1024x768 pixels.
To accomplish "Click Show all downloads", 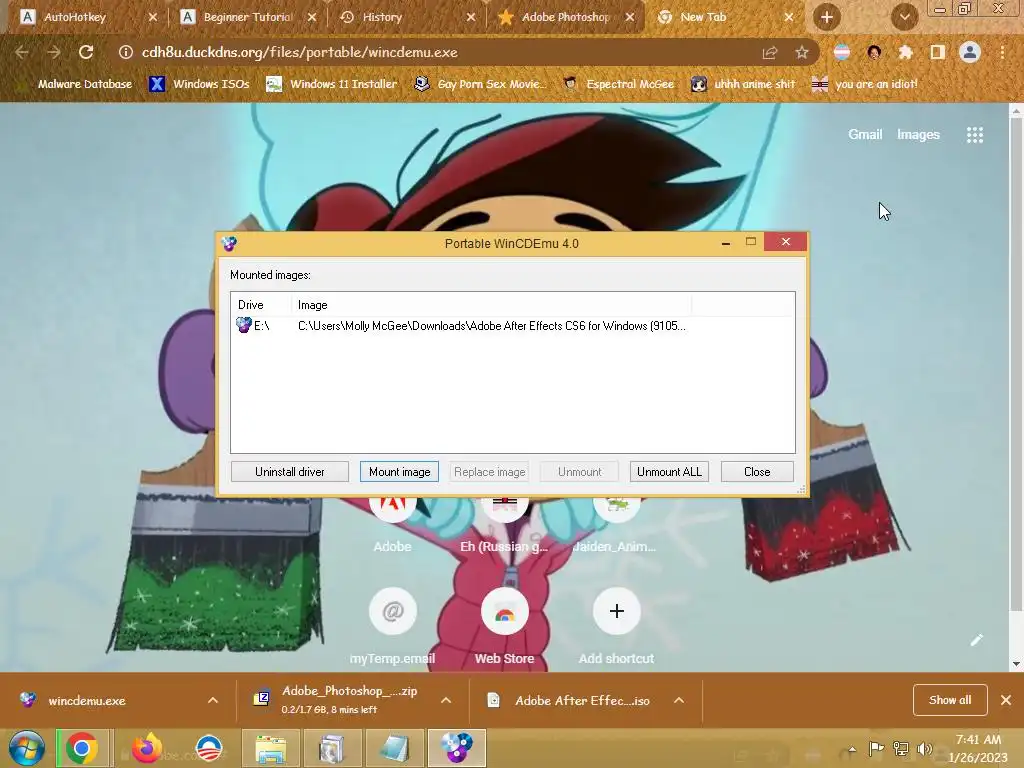I will click(x=950, y=700).
